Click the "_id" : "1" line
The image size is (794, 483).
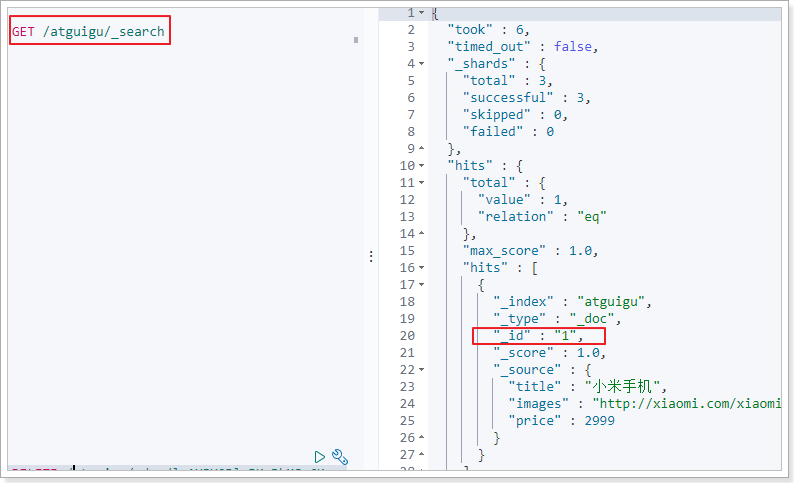coord(538,336)
